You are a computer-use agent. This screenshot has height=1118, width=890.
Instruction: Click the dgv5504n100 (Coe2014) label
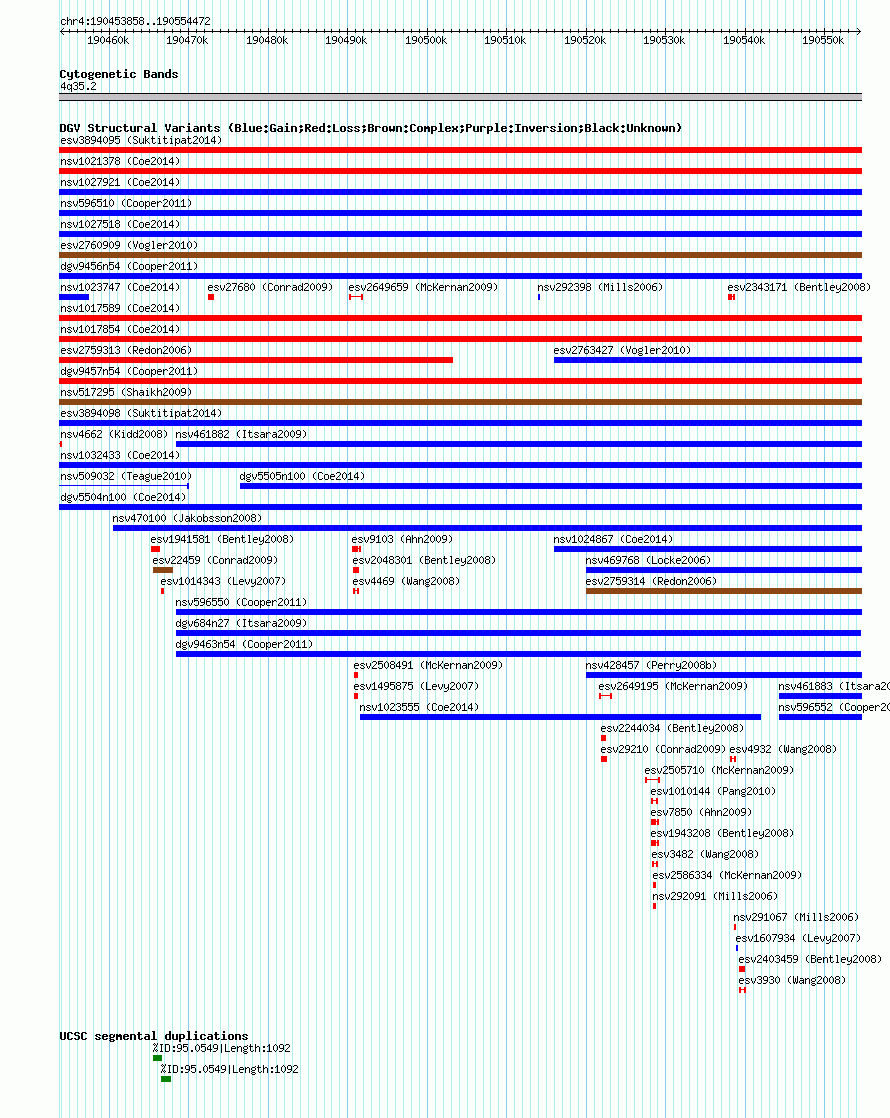(x=123, y=497)
